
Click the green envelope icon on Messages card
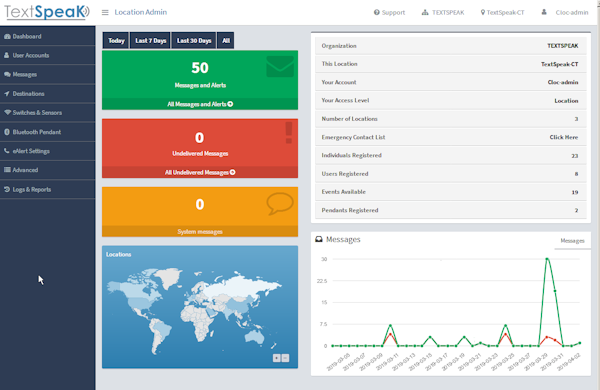pos(280,66)
